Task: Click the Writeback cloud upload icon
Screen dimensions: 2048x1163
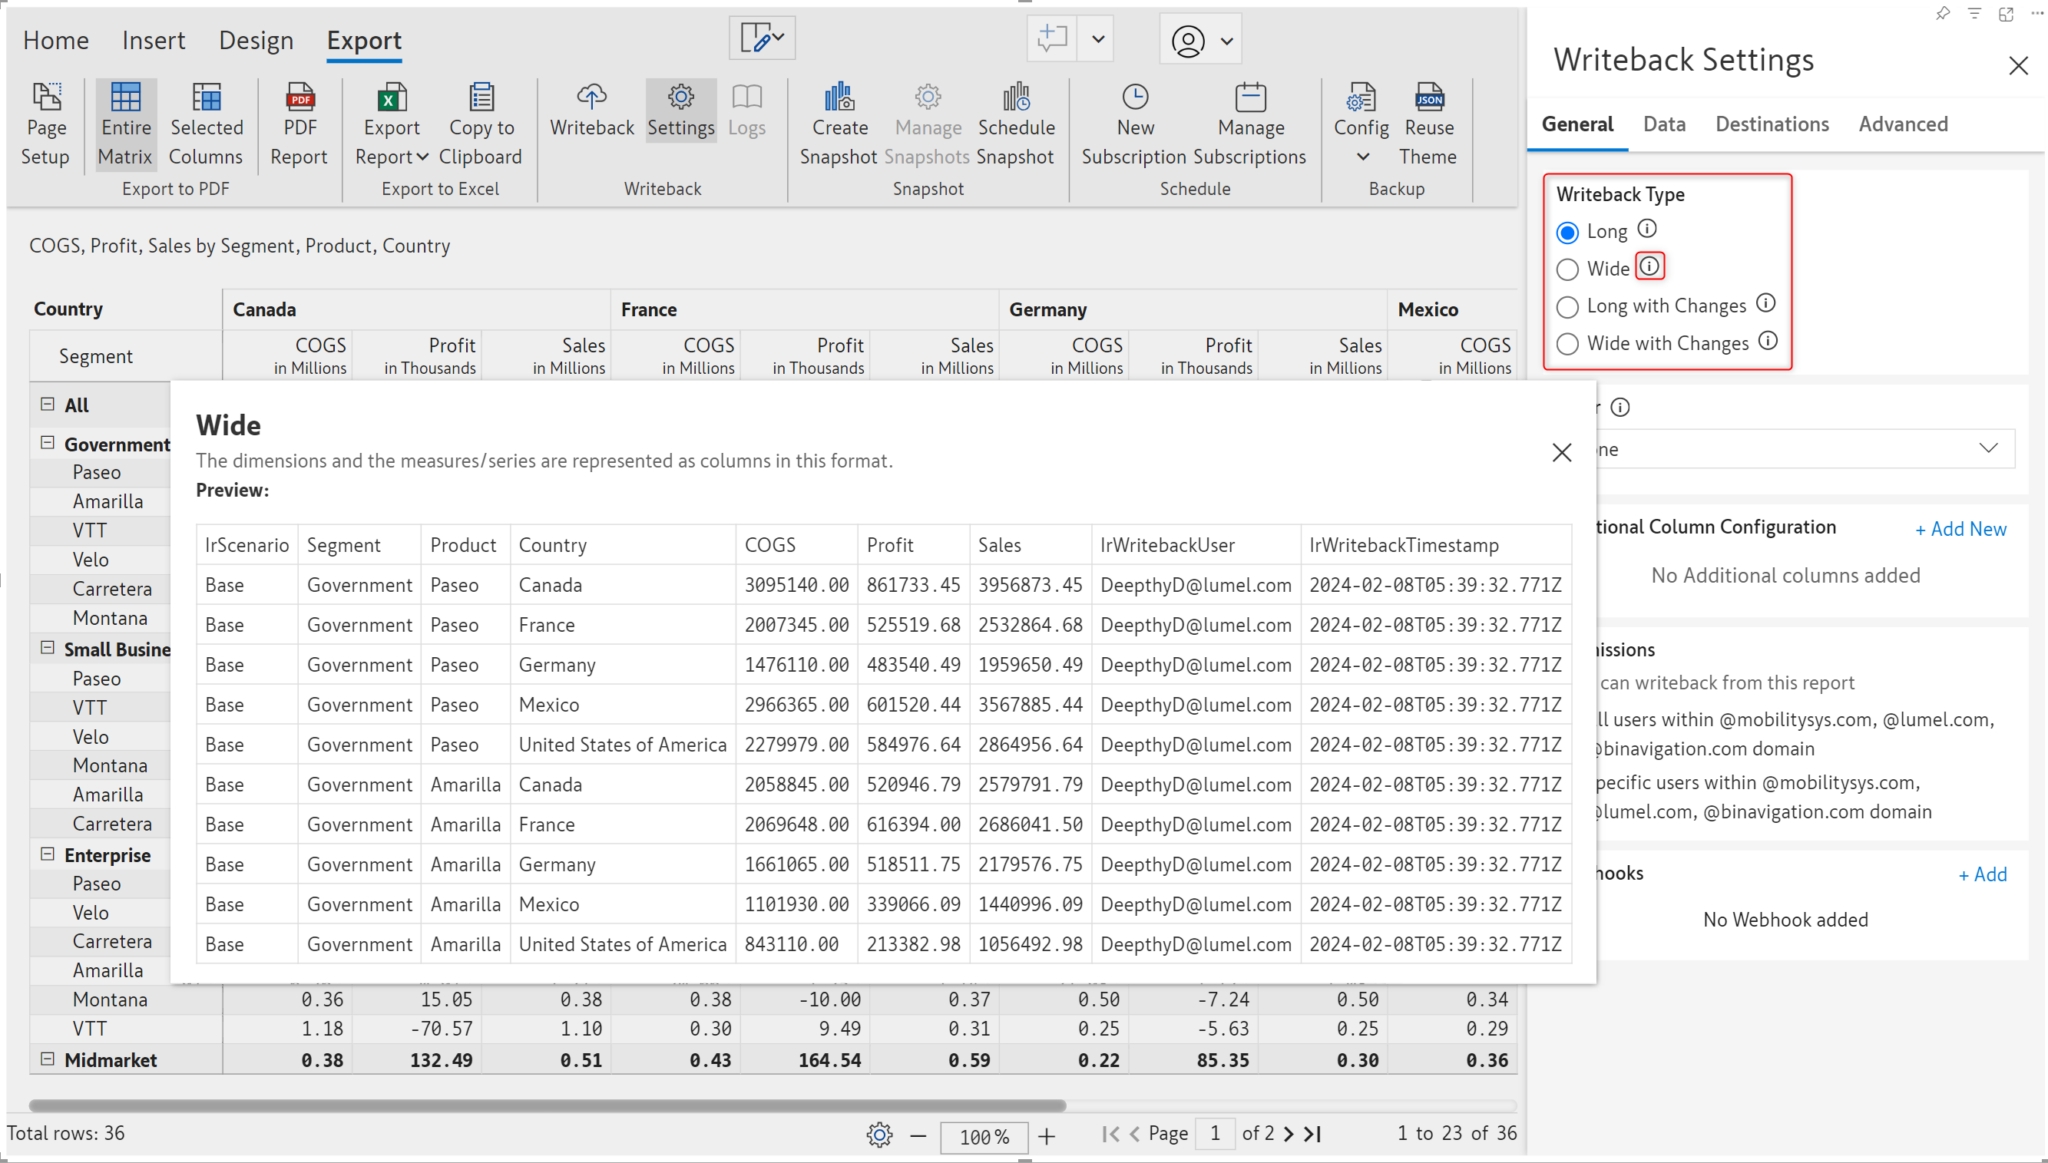Action: pyautogui.click(x=591, y=98)
